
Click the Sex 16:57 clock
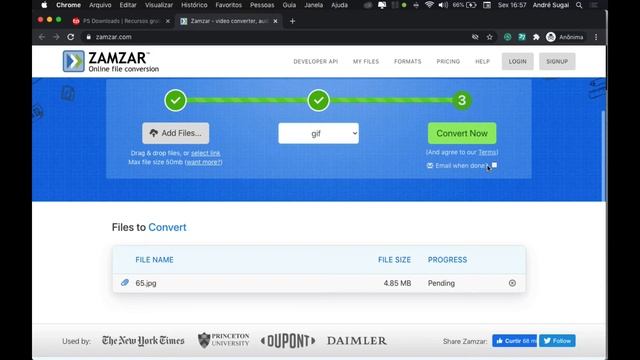click(512, 5)
